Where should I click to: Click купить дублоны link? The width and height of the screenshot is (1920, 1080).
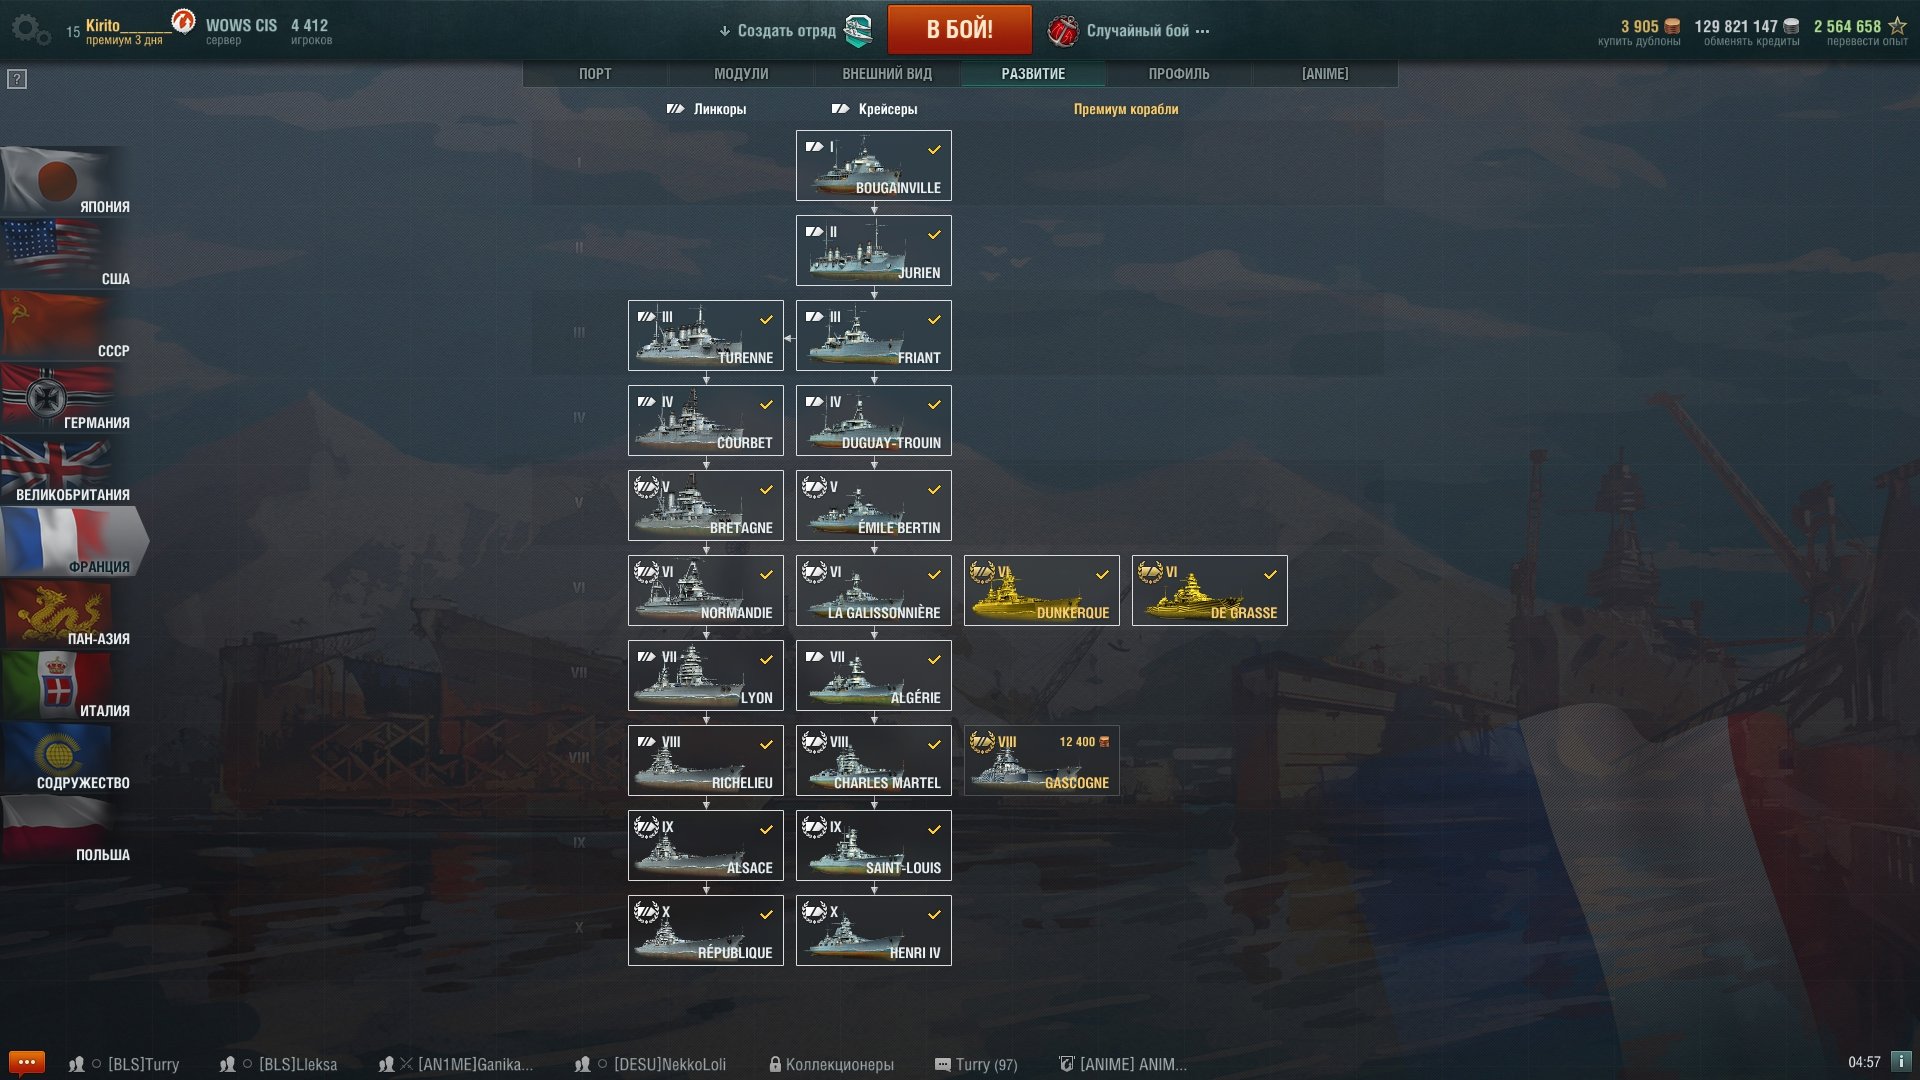pyautogui.click(x=1639, y=41)
